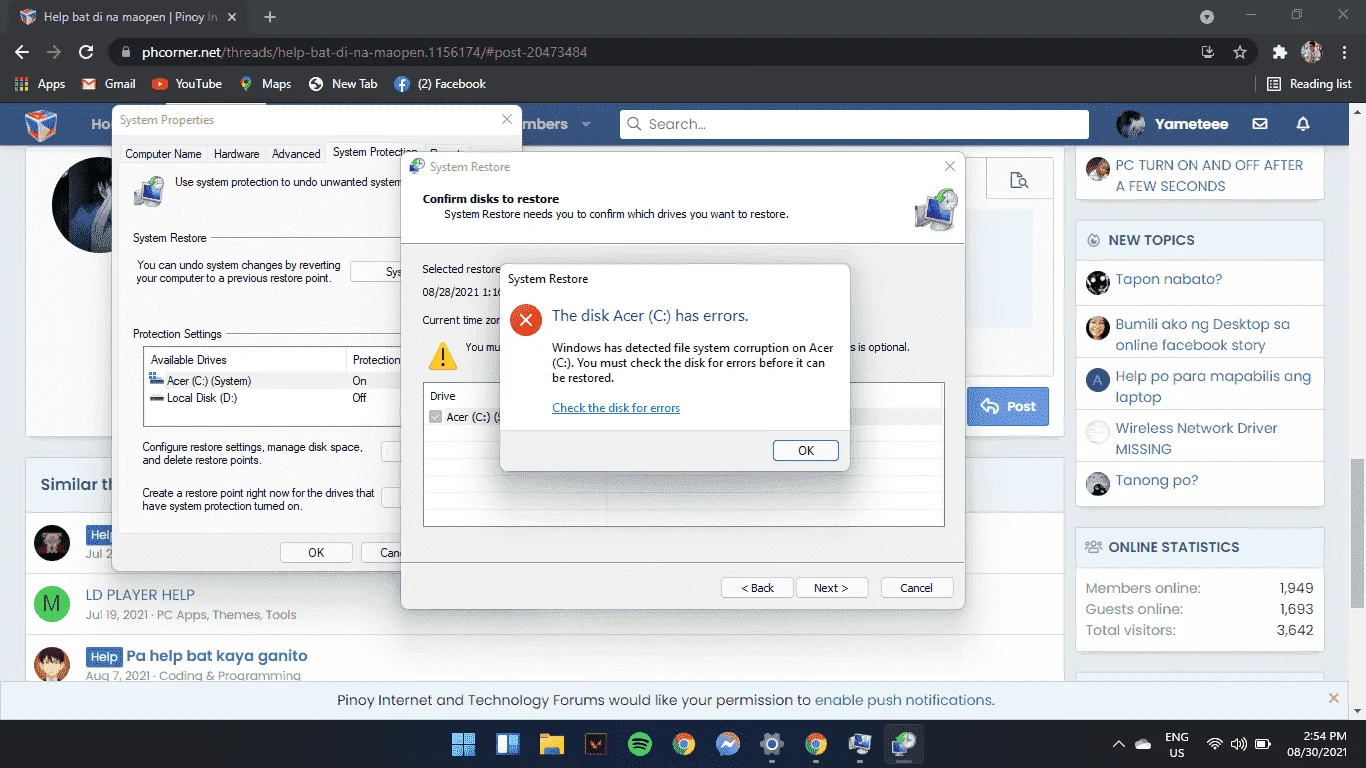Dismiss the push notification banner
The width and height of the screenshot is (1366, 768).
(1333, 698)
